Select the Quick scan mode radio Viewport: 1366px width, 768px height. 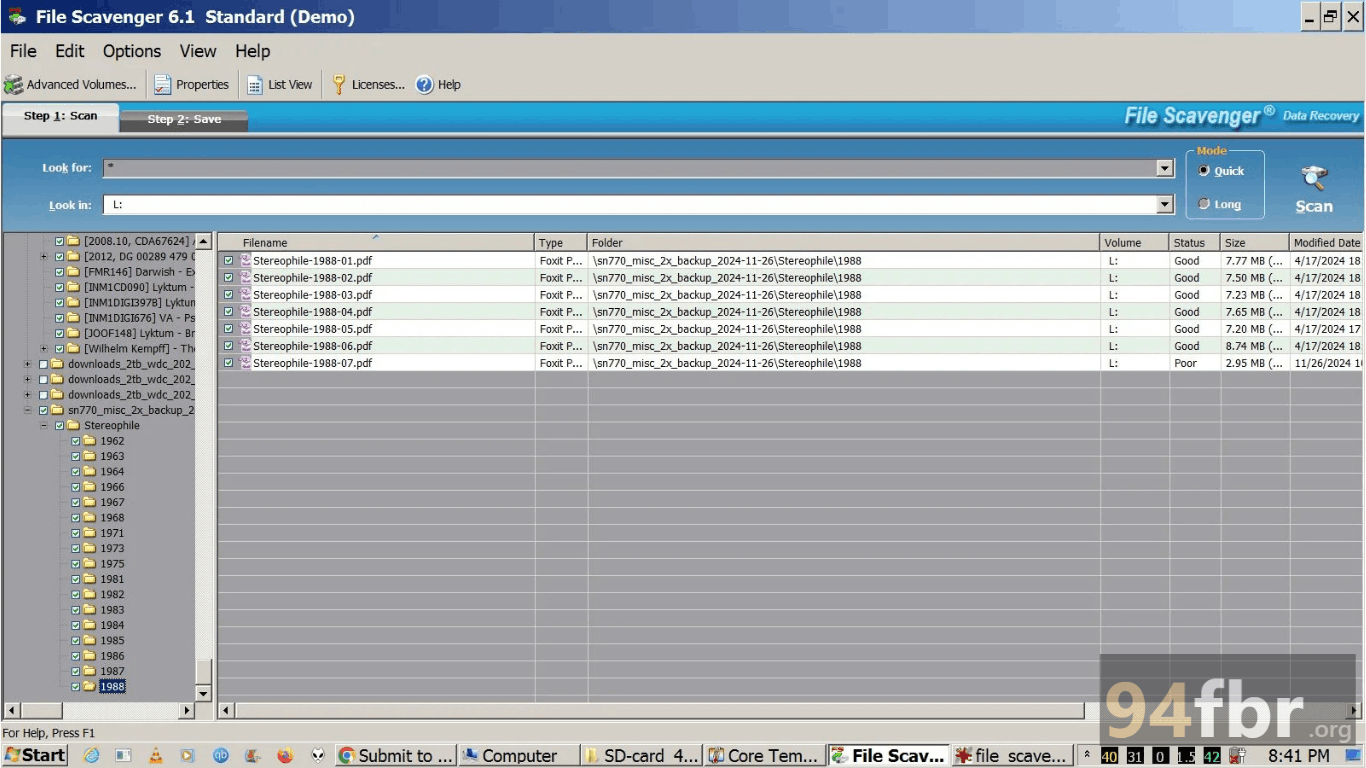(1204, 171)
